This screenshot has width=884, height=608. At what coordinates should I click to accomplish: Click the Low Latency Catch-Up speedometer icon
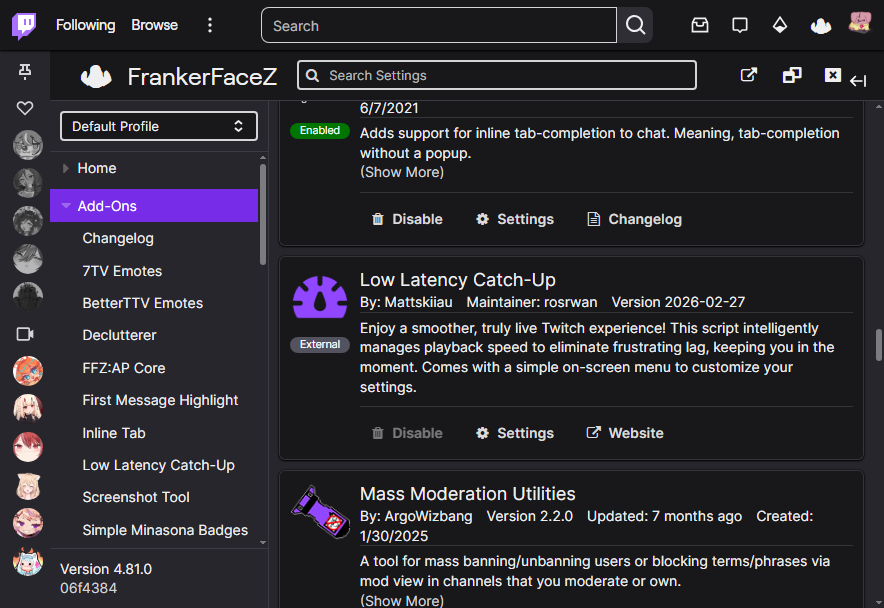point(320,297)
